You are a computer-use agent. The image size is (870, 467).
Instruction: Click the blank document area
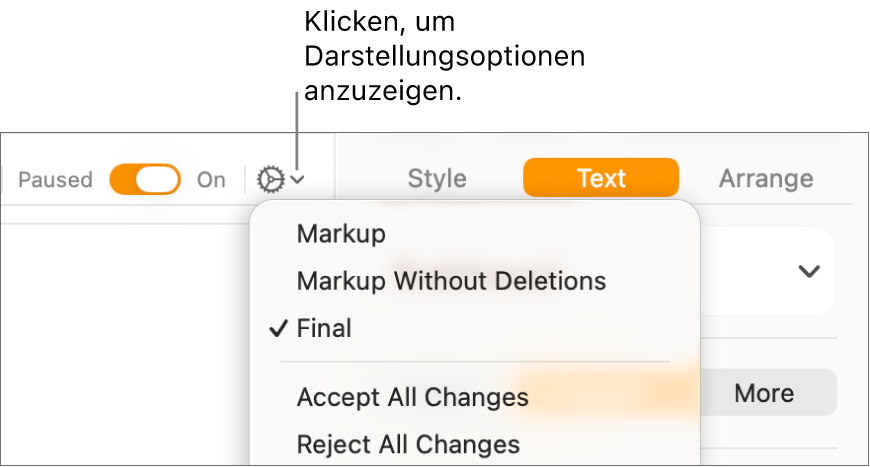coord(120,340)
